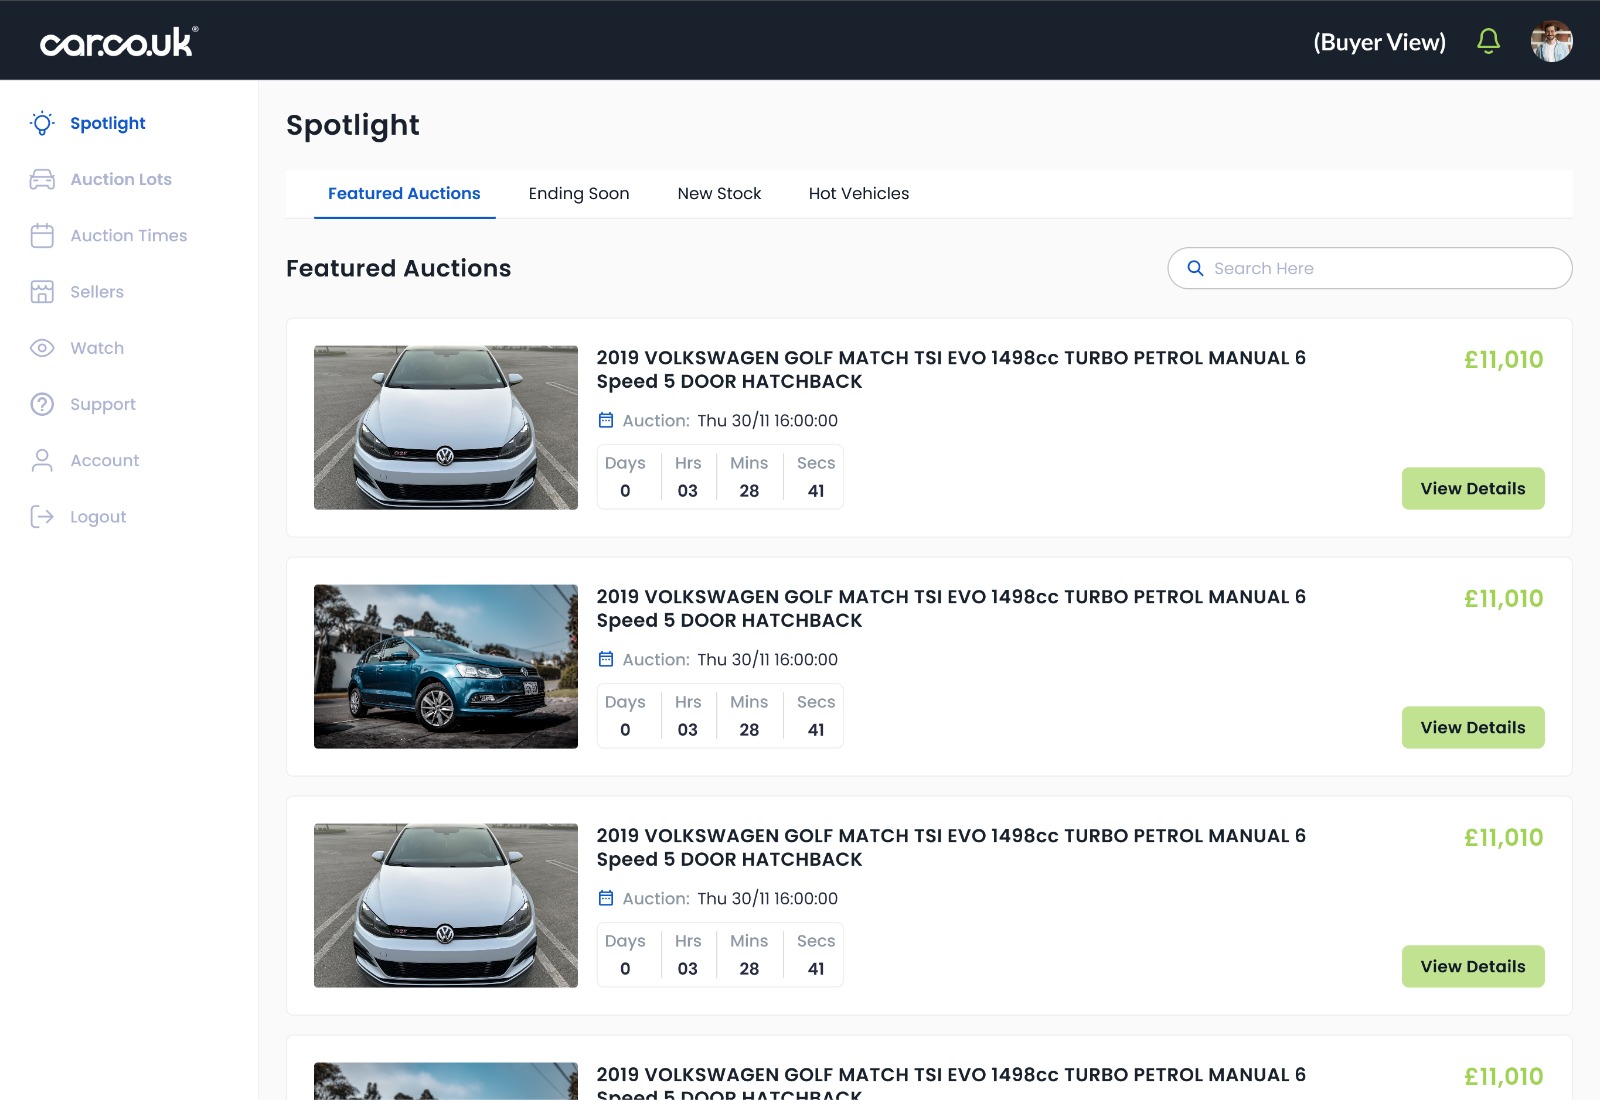Open Auction Lots via the car icon
This screenshot has height=1100, width=1600.
(x=42, y=179)
